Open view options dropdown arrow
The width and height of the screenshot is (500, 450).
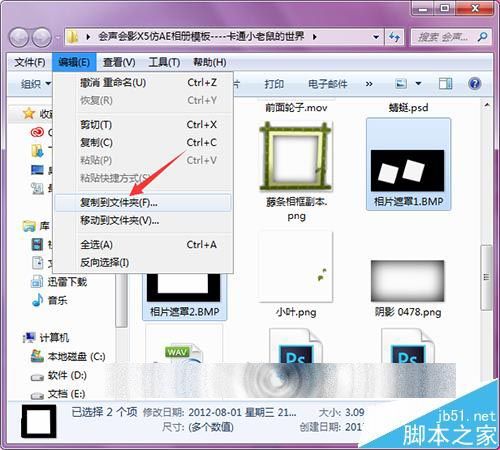[x=418, y=83]
